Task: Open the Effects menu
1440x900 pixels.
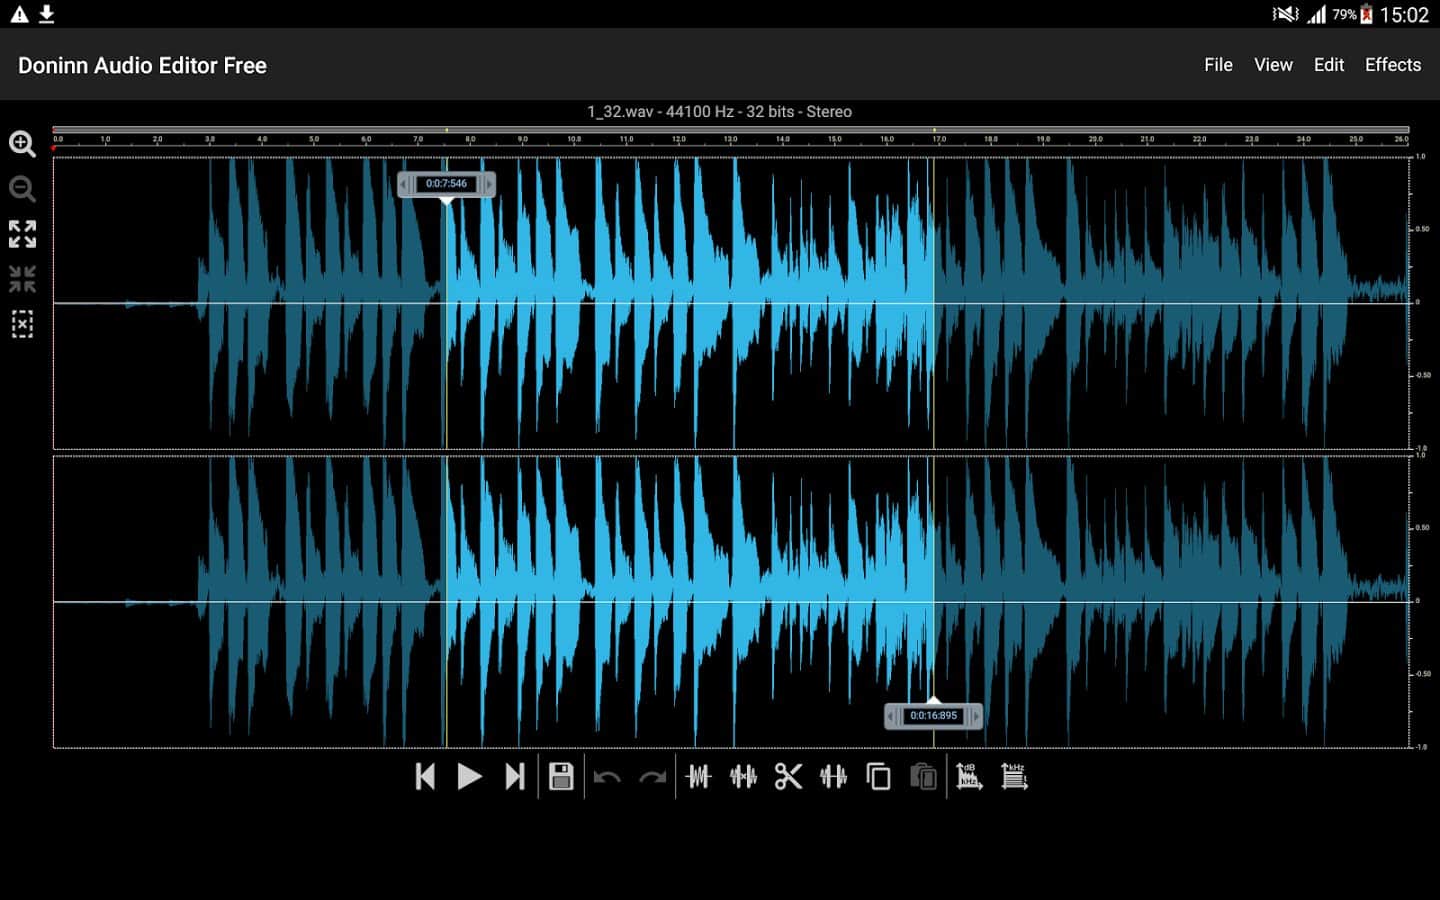Action: (x=1392, y=65)
